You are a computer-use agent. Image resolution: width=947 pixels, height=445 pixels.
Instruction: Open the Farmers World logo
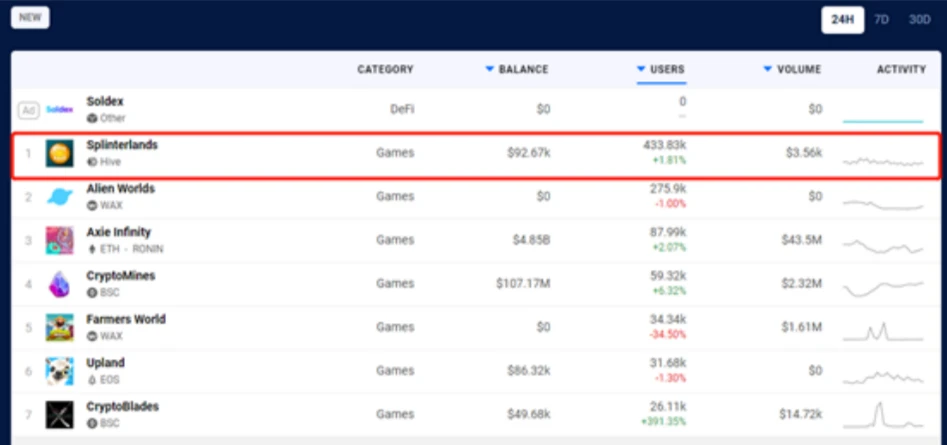click(60, 327)
